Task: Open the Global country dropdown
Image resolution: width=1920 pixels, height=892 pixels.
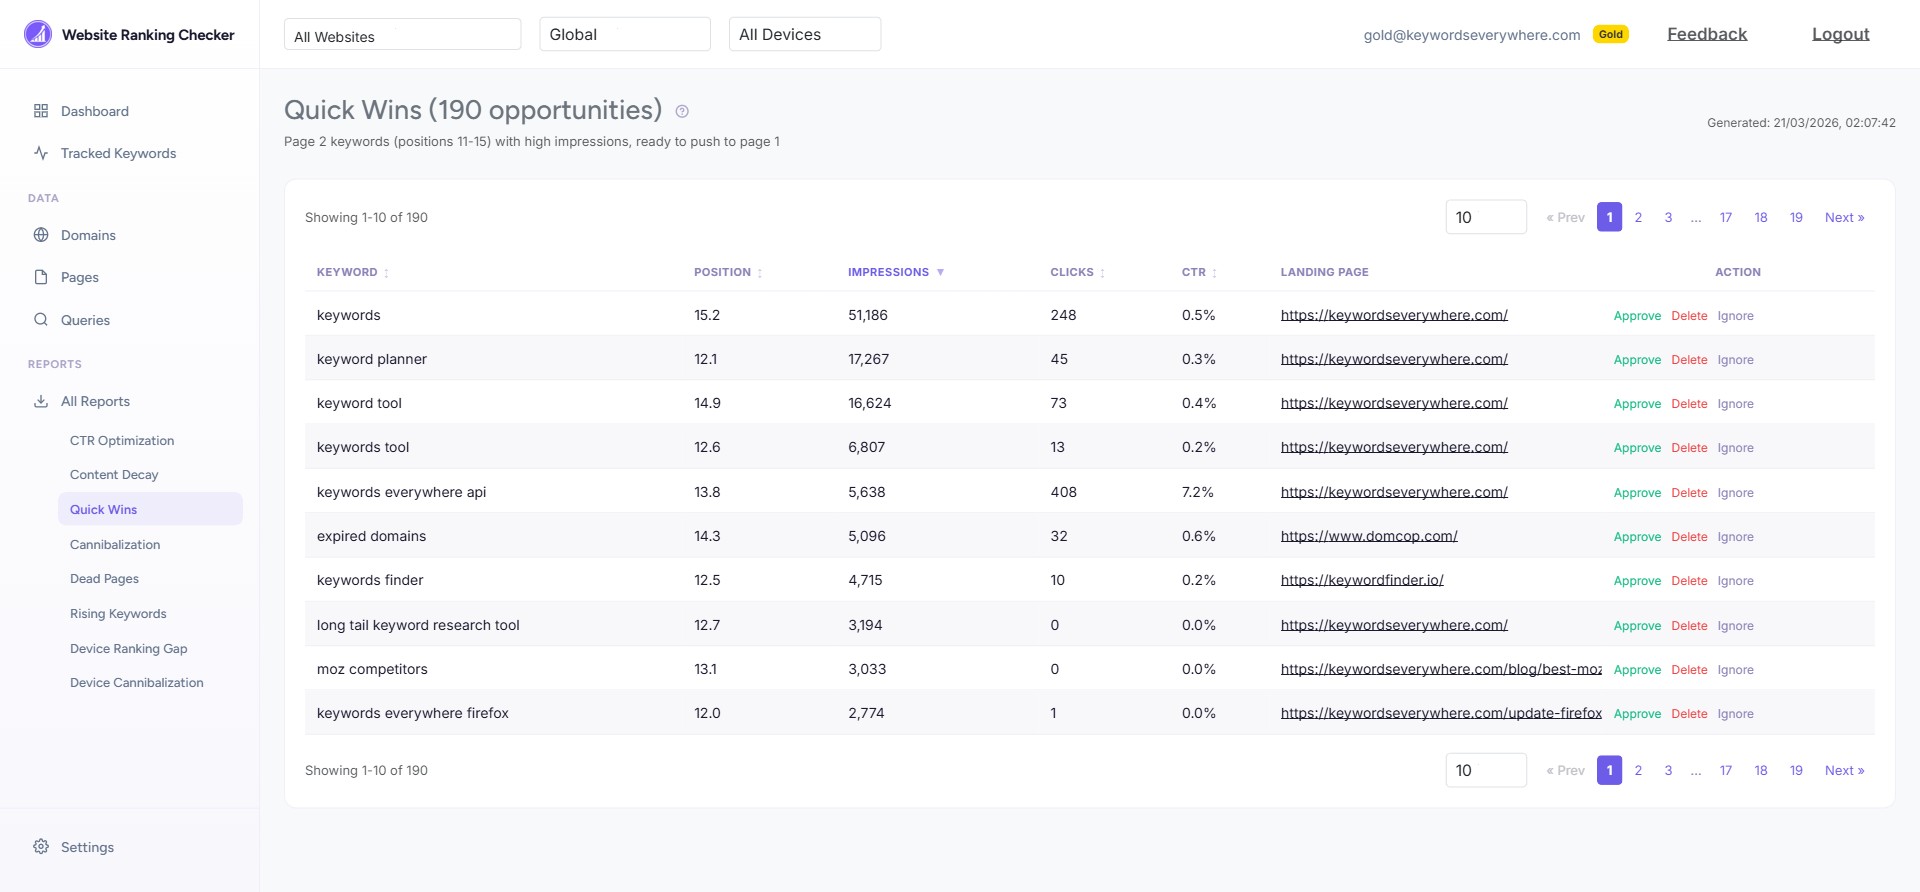Action: pyautogui.click(x=625, y=34)
